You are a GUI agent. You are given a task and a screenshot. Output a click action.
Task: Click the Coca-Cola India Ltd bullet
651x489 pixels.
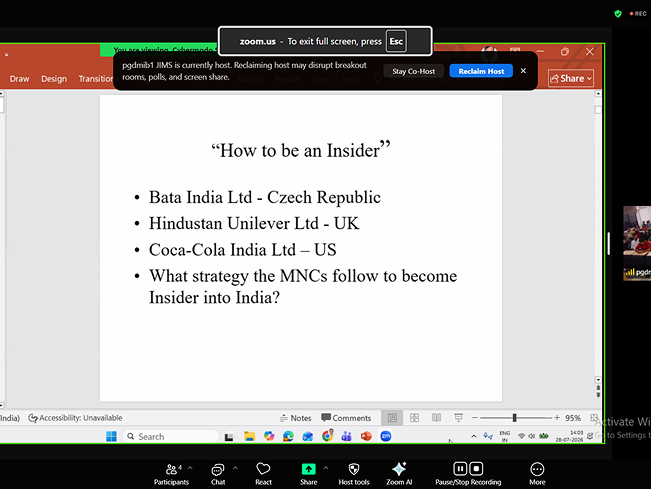click(x=242, y=250)
